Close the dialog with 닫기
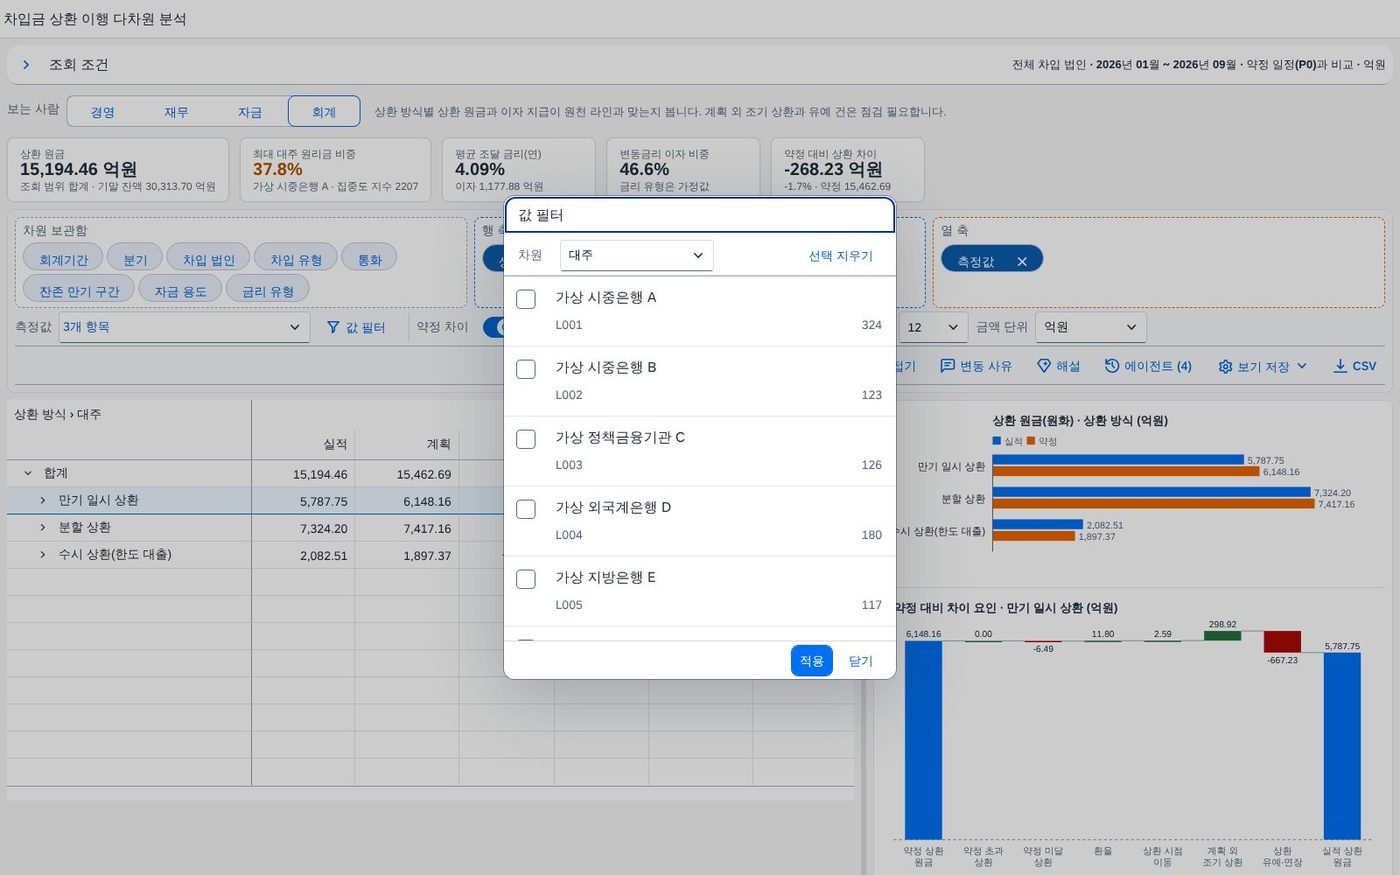 point(861,661)
